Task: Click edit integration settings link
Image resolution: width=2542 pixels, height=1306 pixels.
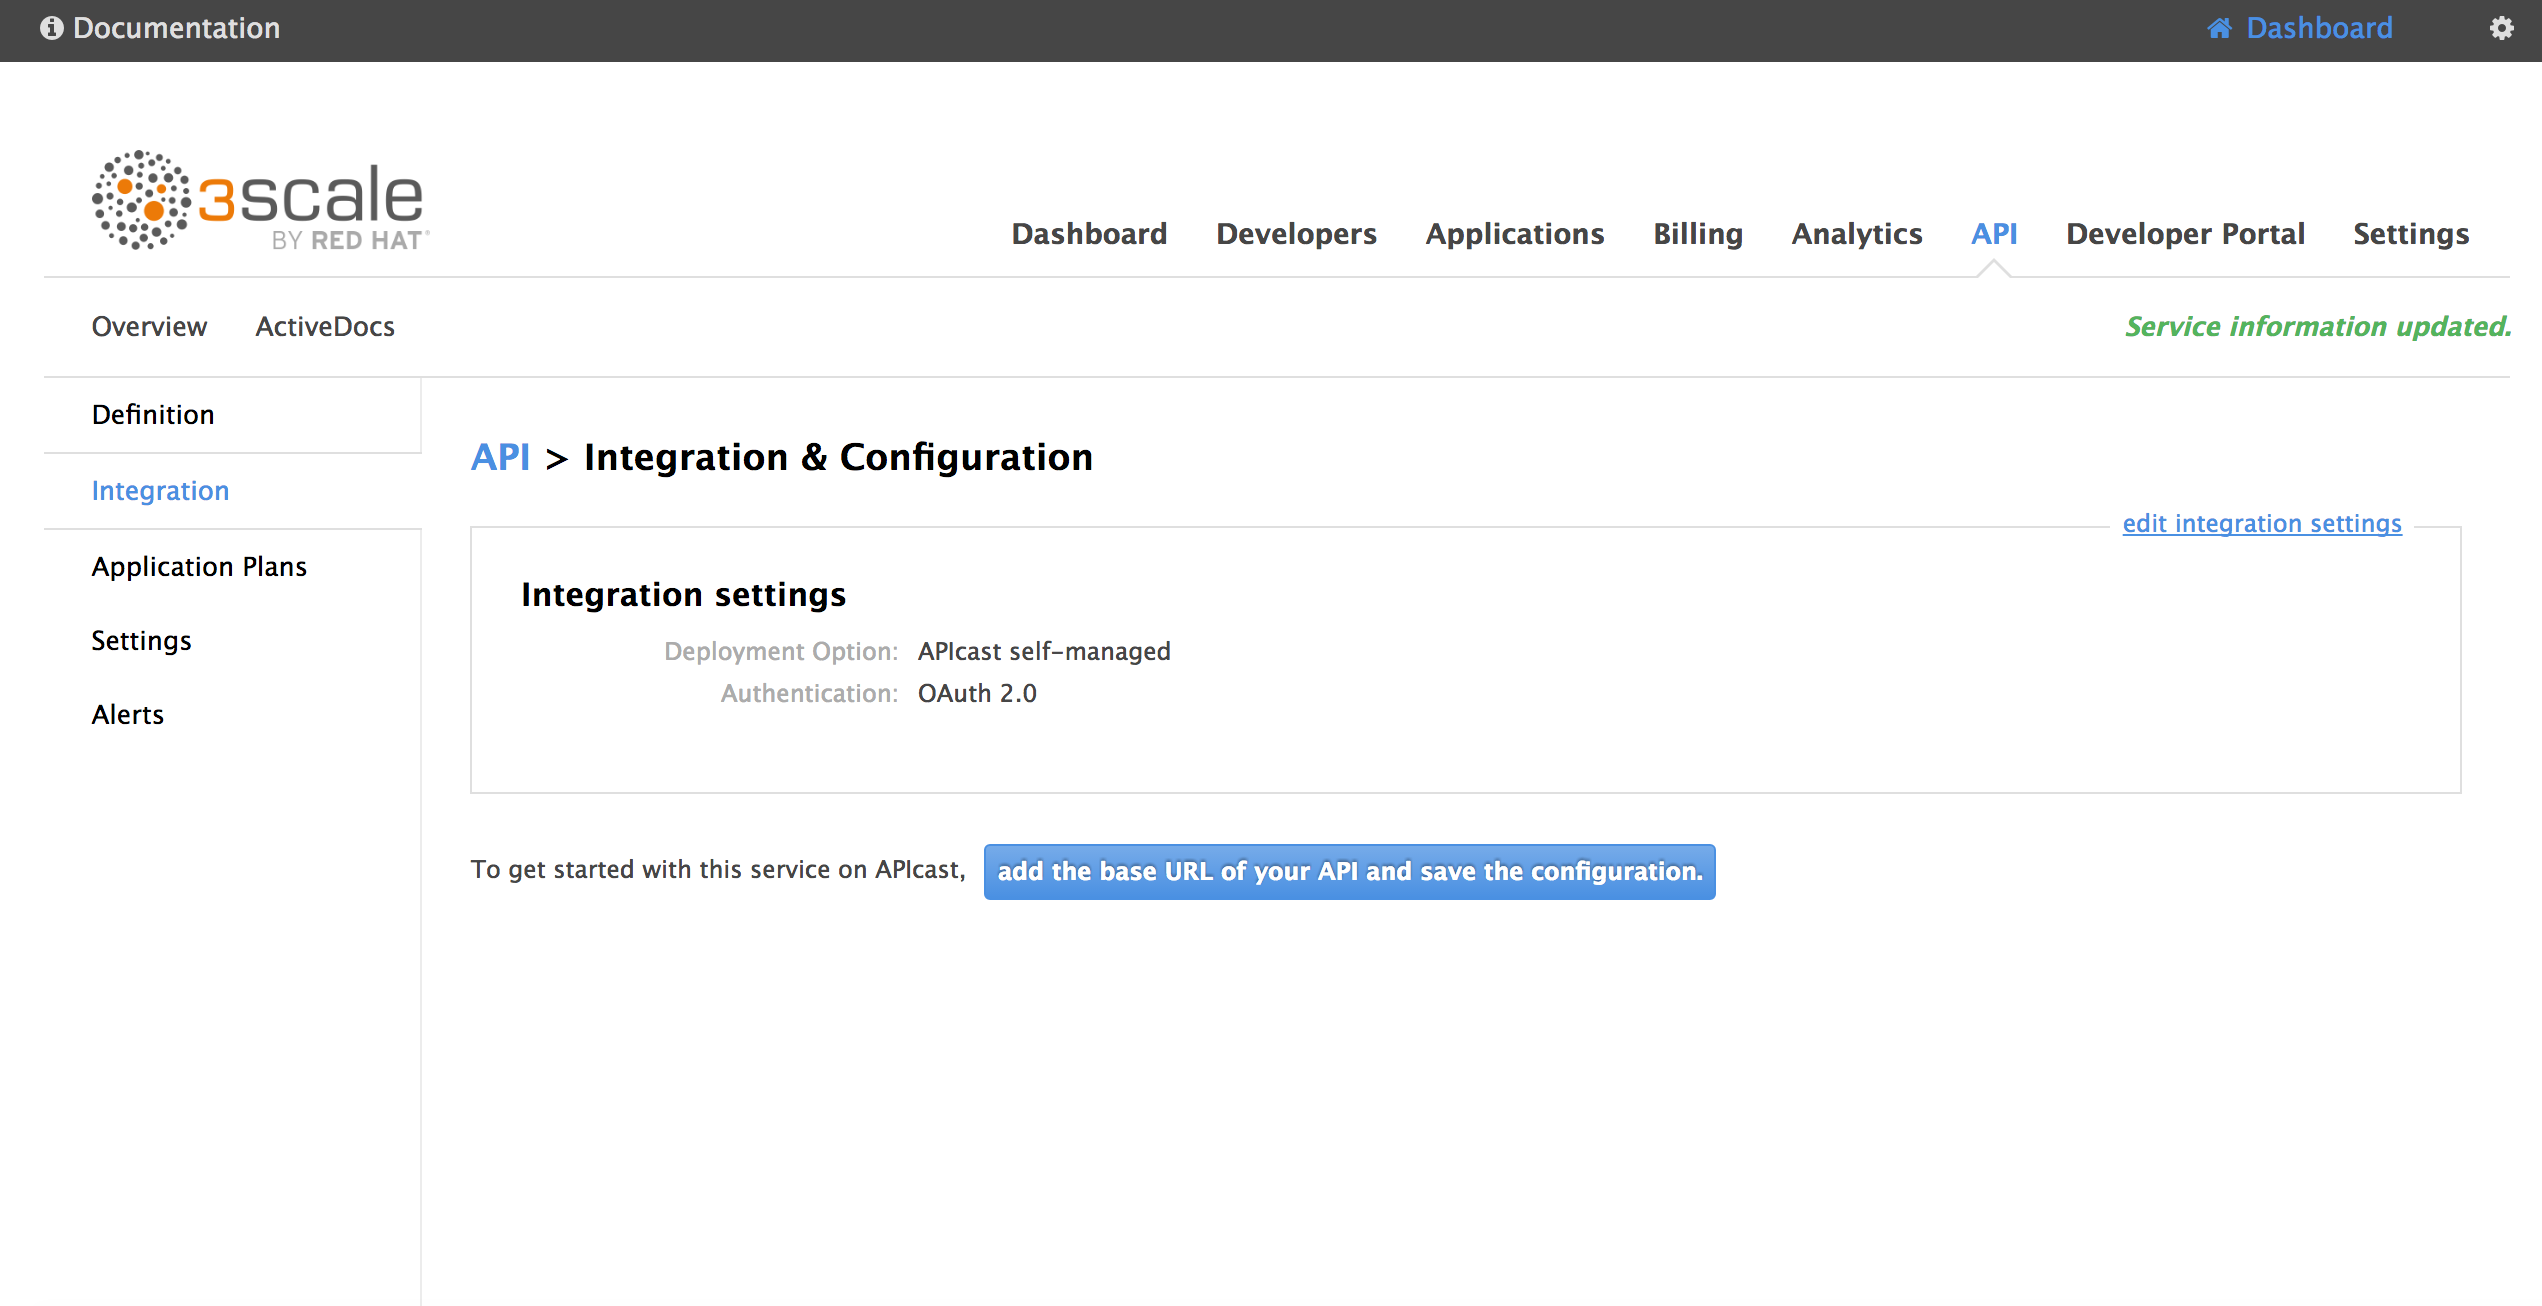Action: click(2261, 524)
